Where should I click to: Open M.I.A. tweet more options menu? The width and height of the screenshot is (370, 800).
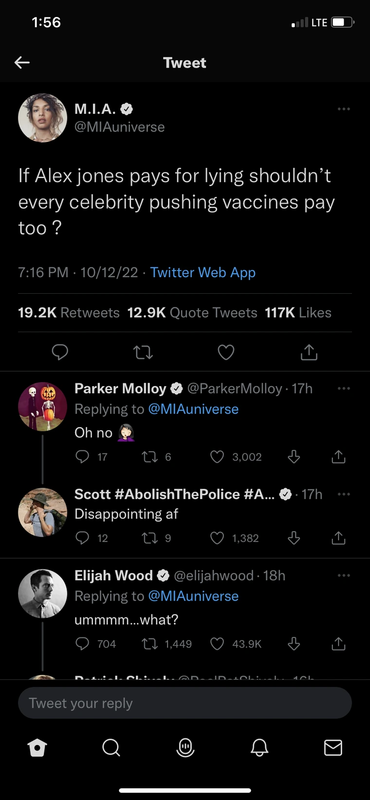[343, 109]
